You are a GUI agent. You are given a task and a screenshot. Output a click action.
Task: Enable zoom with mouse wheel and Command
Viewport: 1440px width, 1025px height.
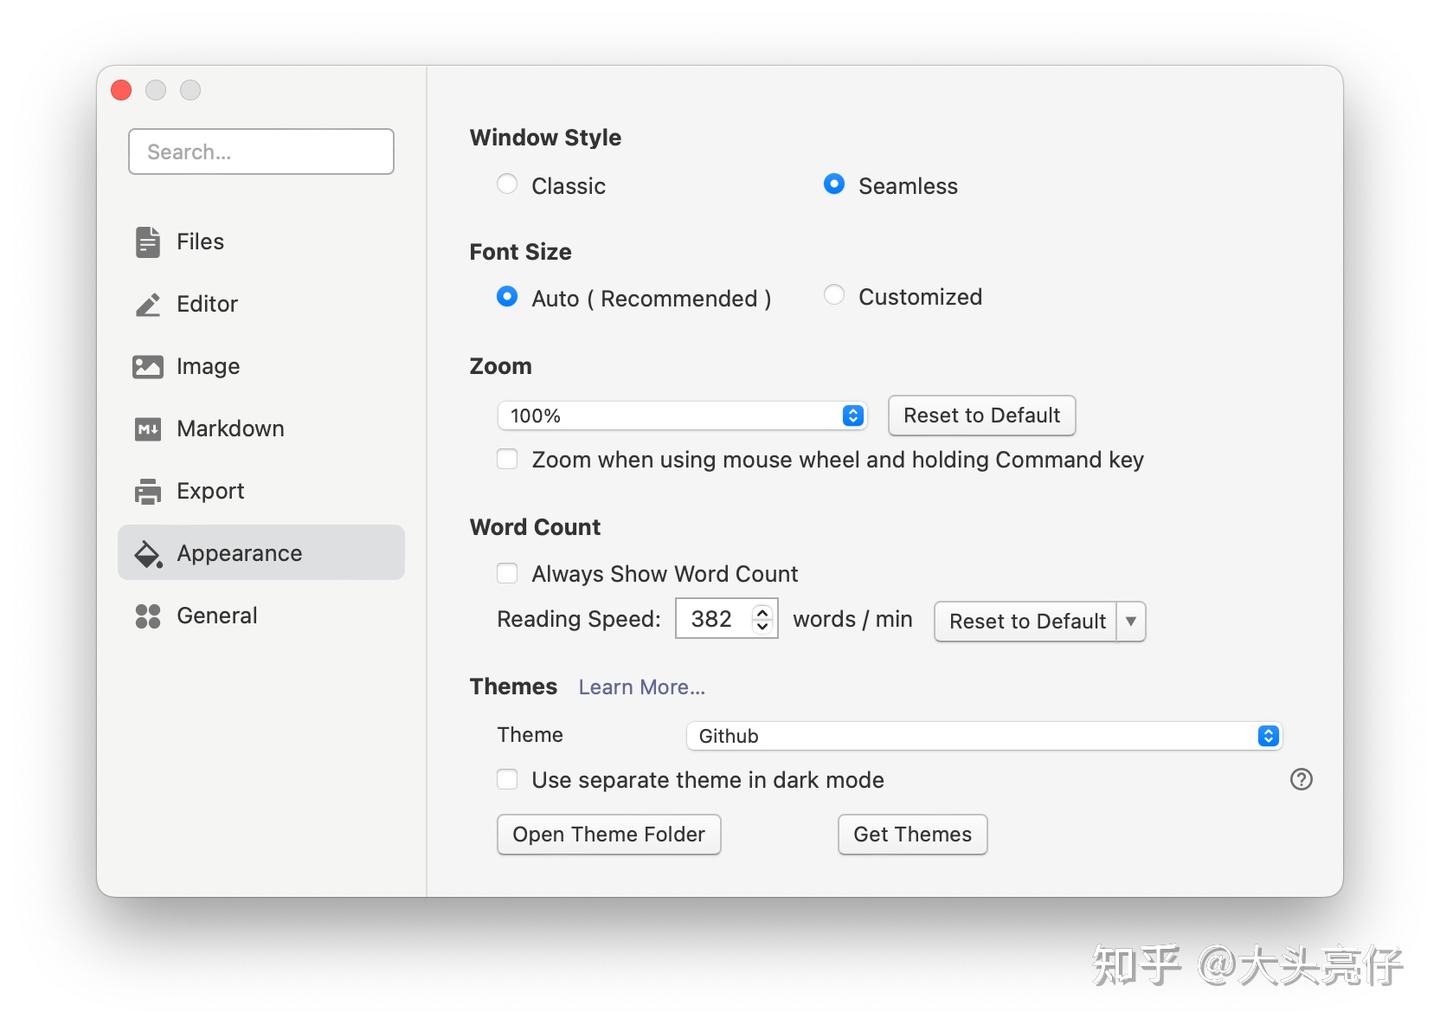[x=507, y=459]
